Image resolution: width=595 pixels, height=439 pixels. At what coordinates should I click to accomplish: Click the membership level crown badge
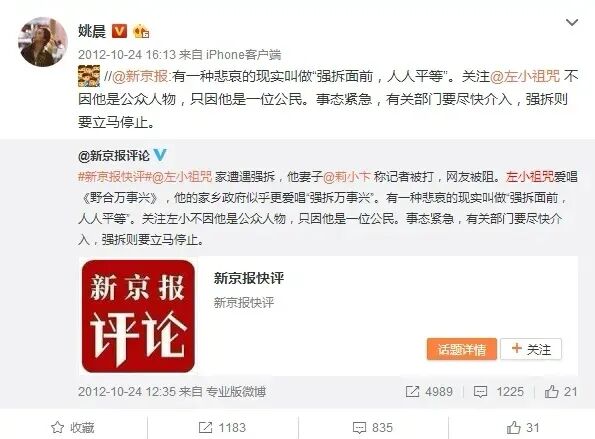[x=141, y=31]
